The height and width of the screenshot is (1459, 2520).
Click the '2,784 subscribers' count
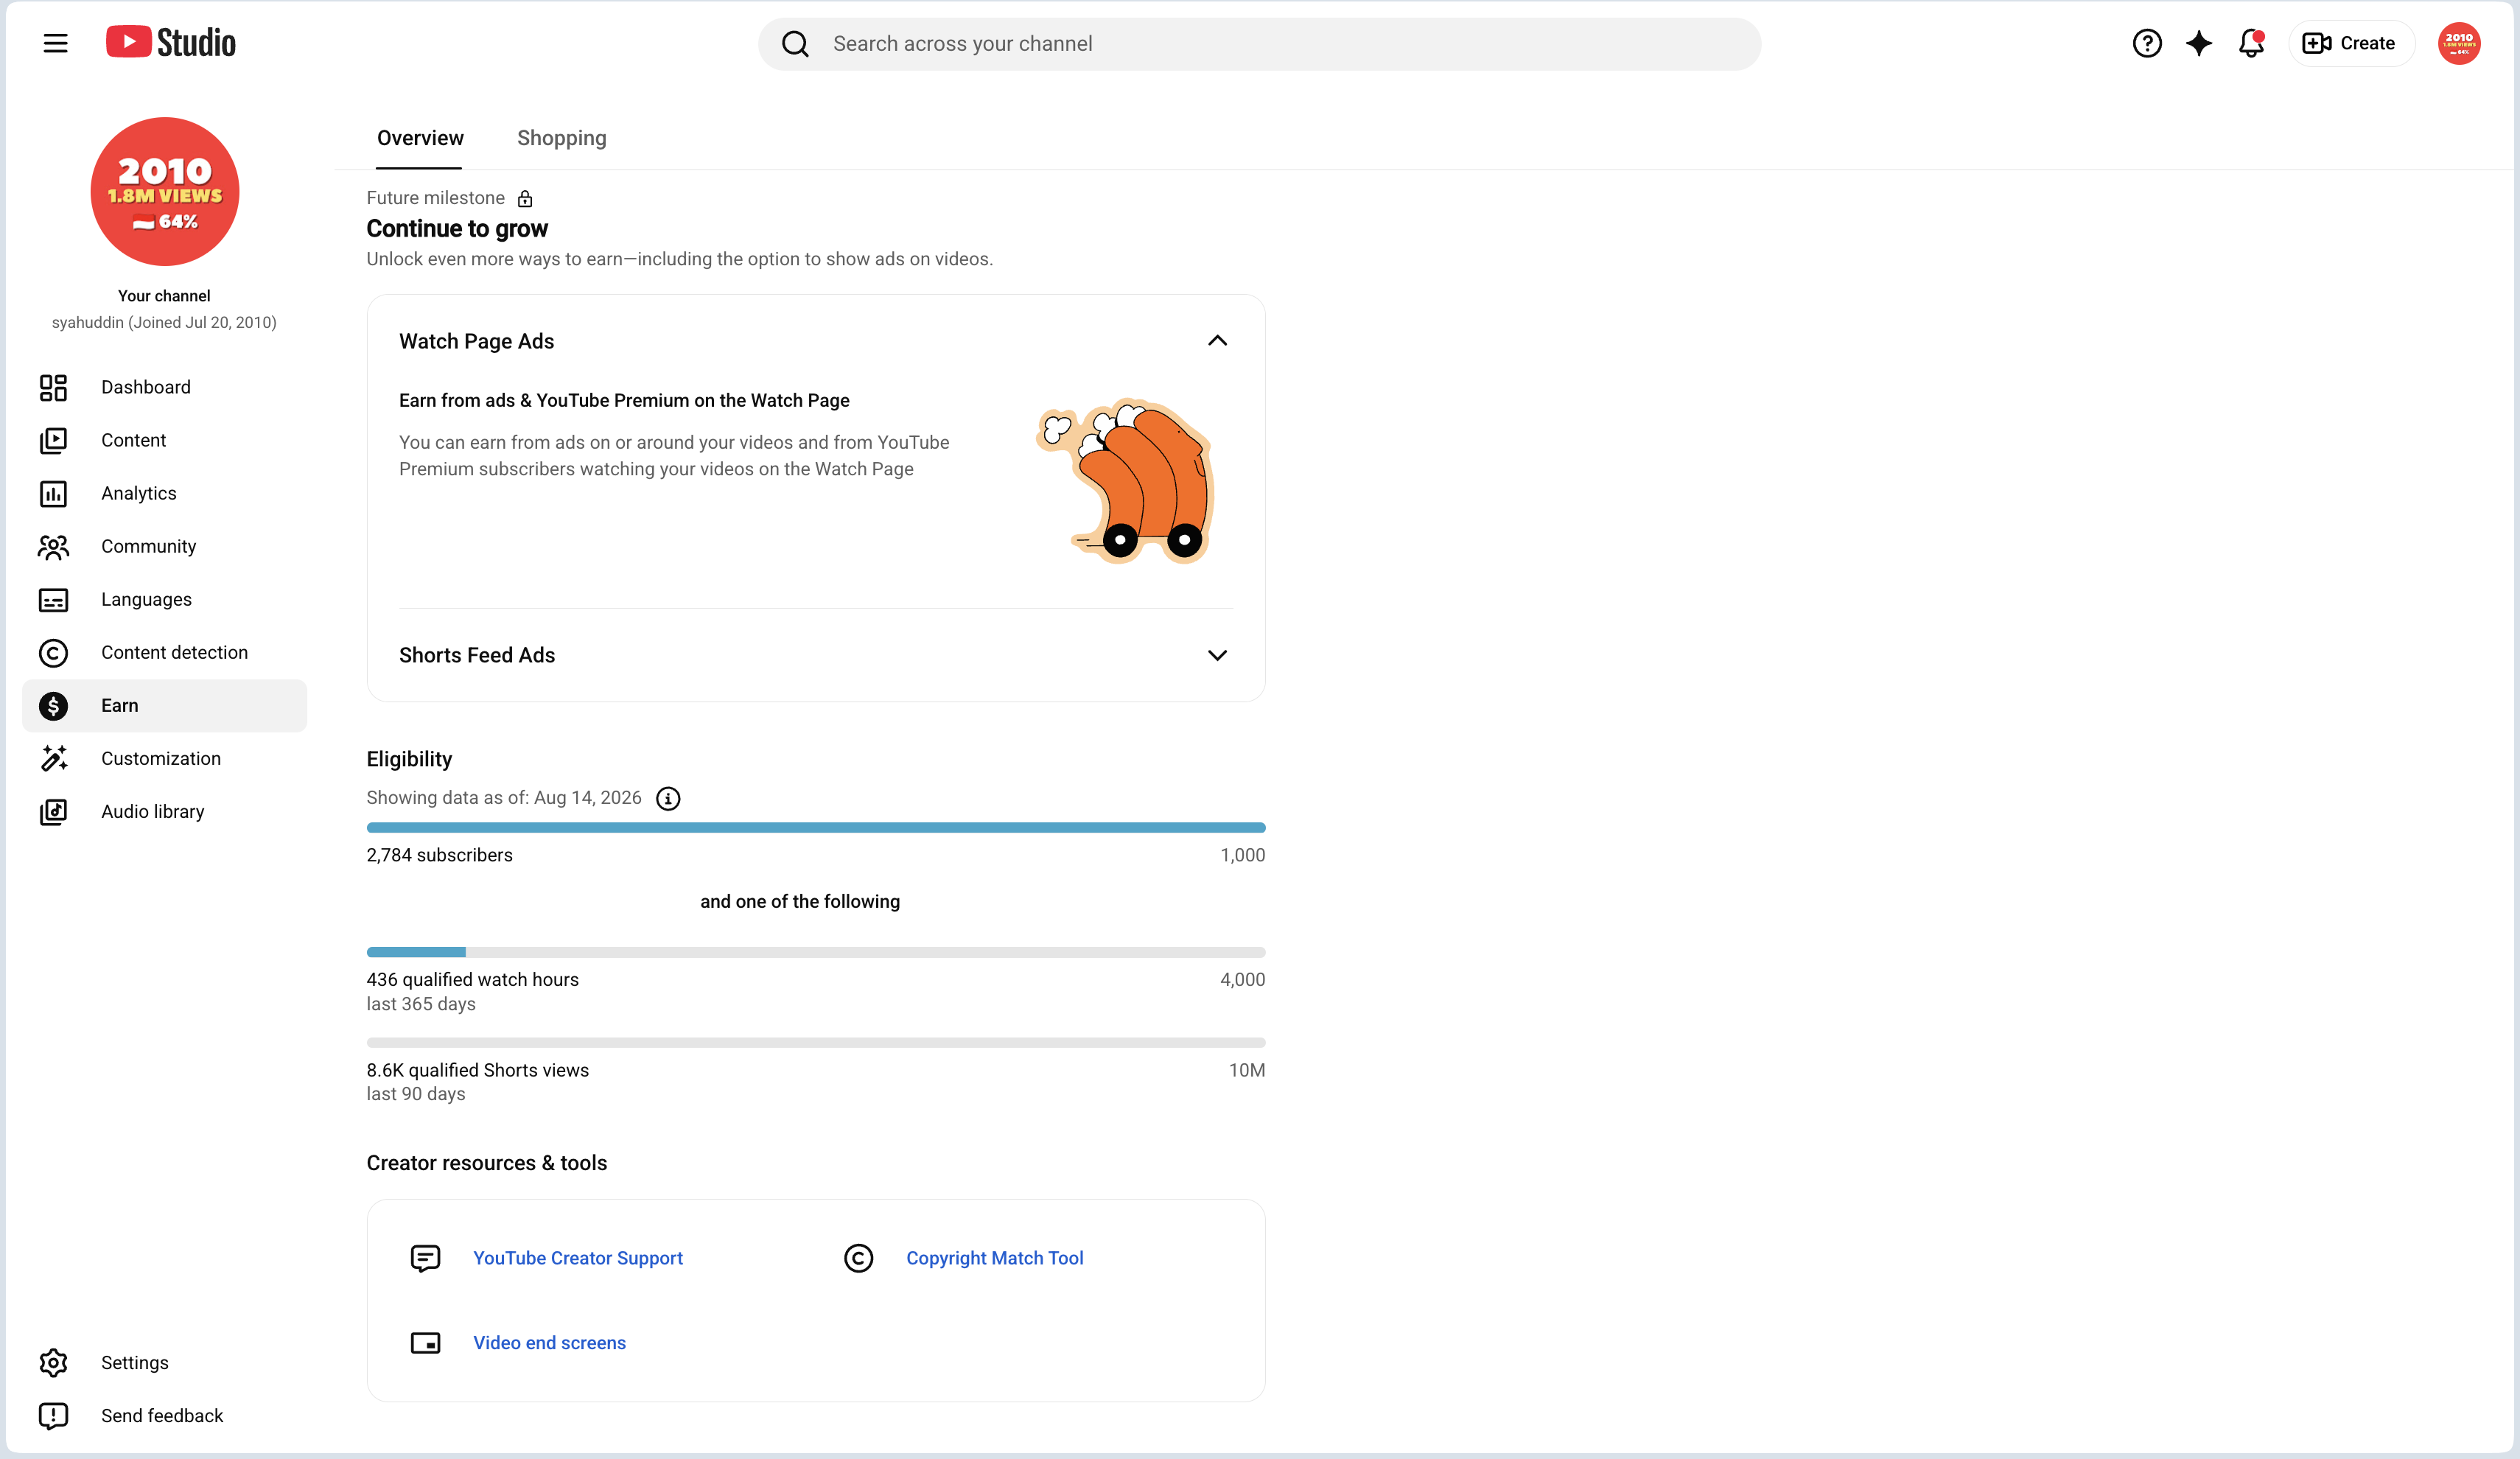coord(440,855)
